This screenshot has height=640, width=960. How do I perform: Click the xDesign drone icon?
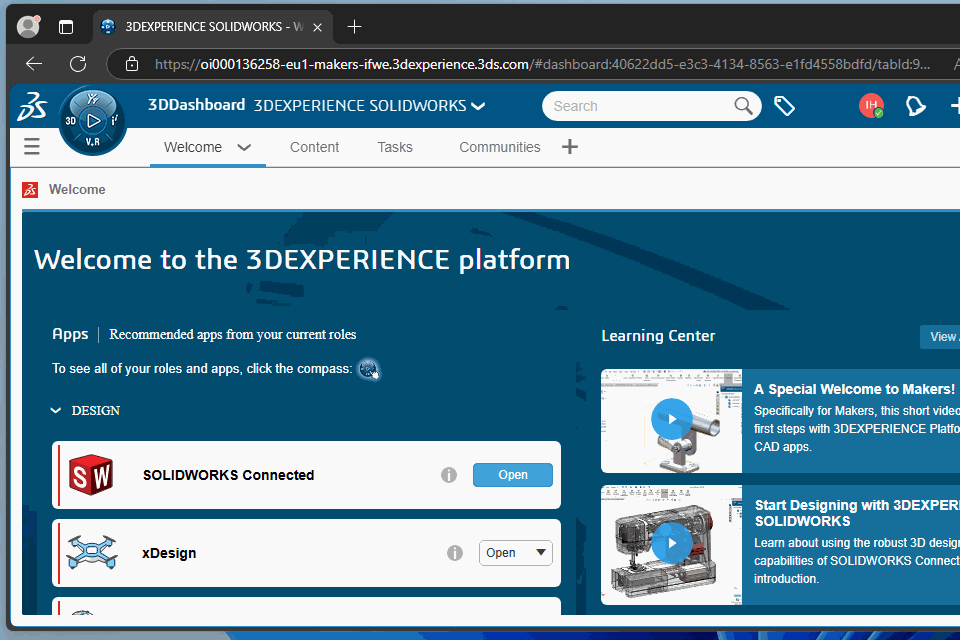[x=92, y=553]
